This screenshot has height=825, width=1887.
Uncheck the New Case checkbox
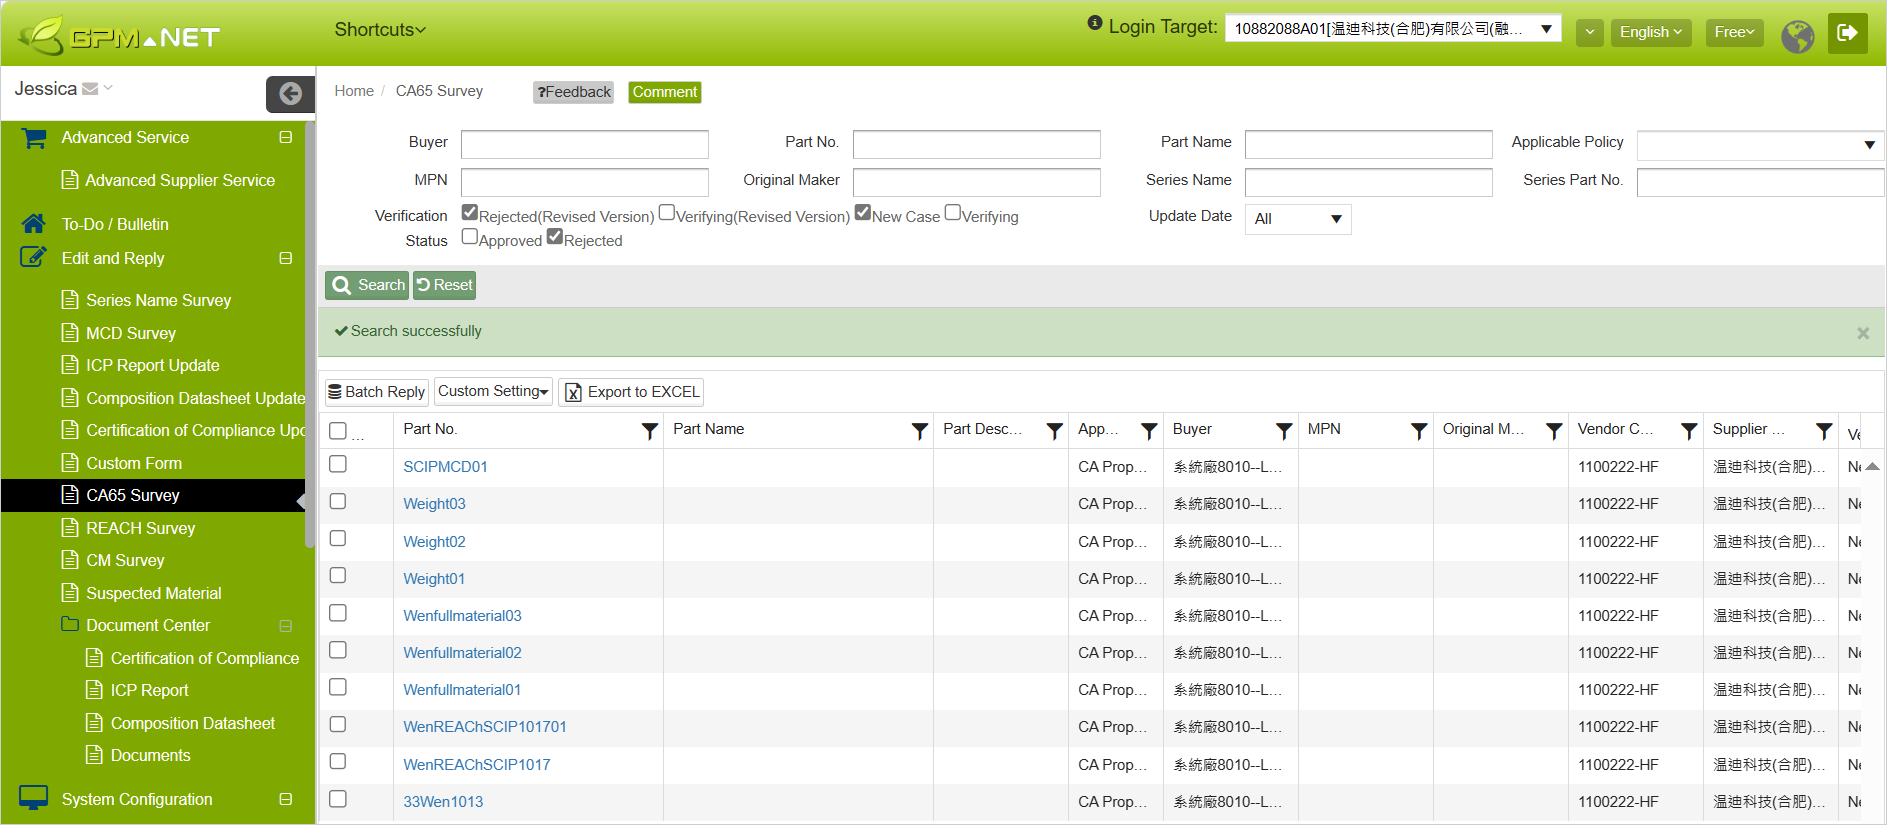pyautogui.click(x=862, y=212)
